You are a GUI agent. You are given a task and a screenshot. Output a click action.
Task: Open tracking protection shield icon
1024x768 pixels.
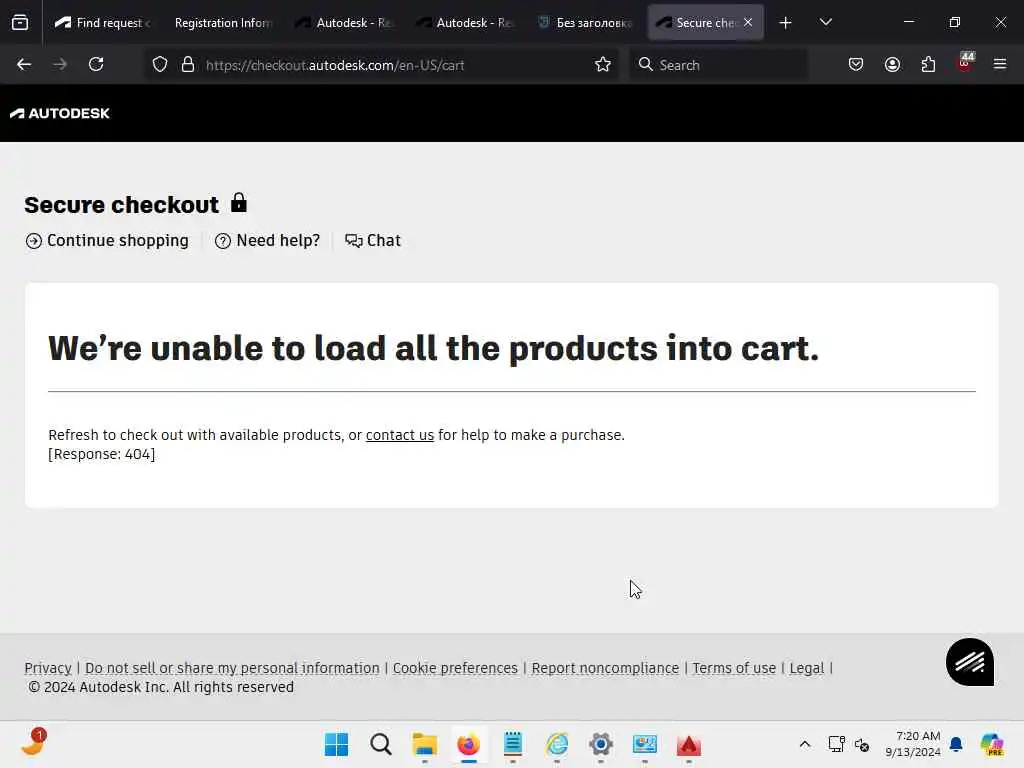(160, 64)
